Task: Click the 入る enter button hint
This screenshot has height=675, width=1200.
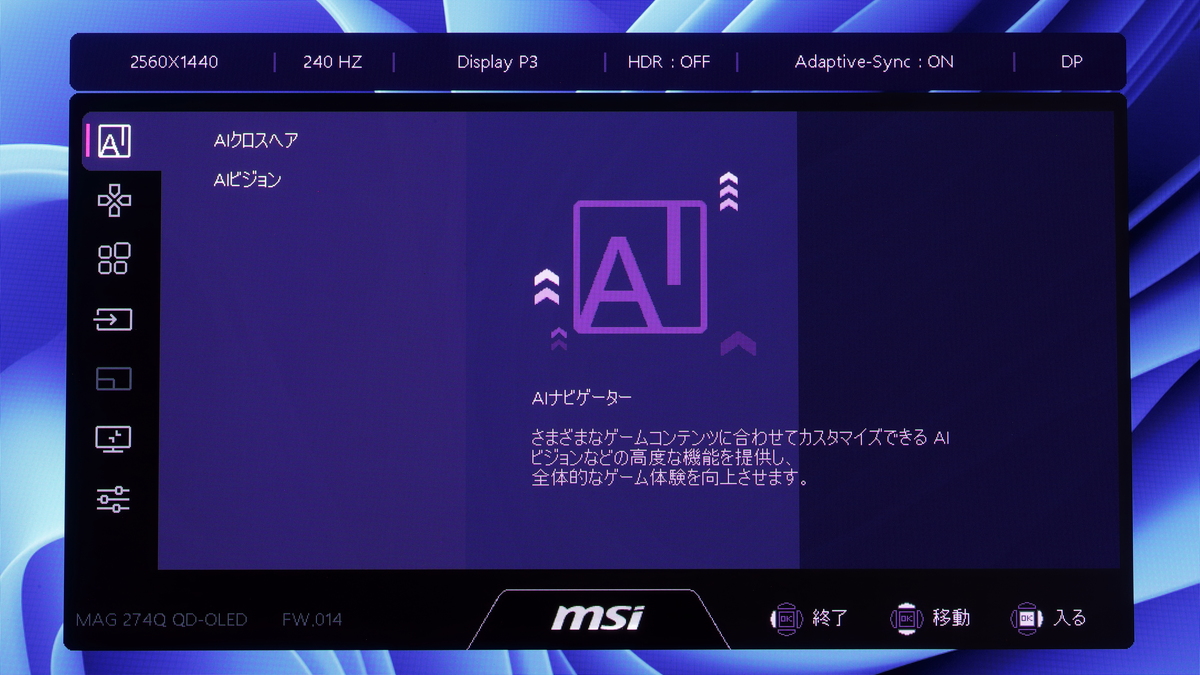Action: (1049, 618)
